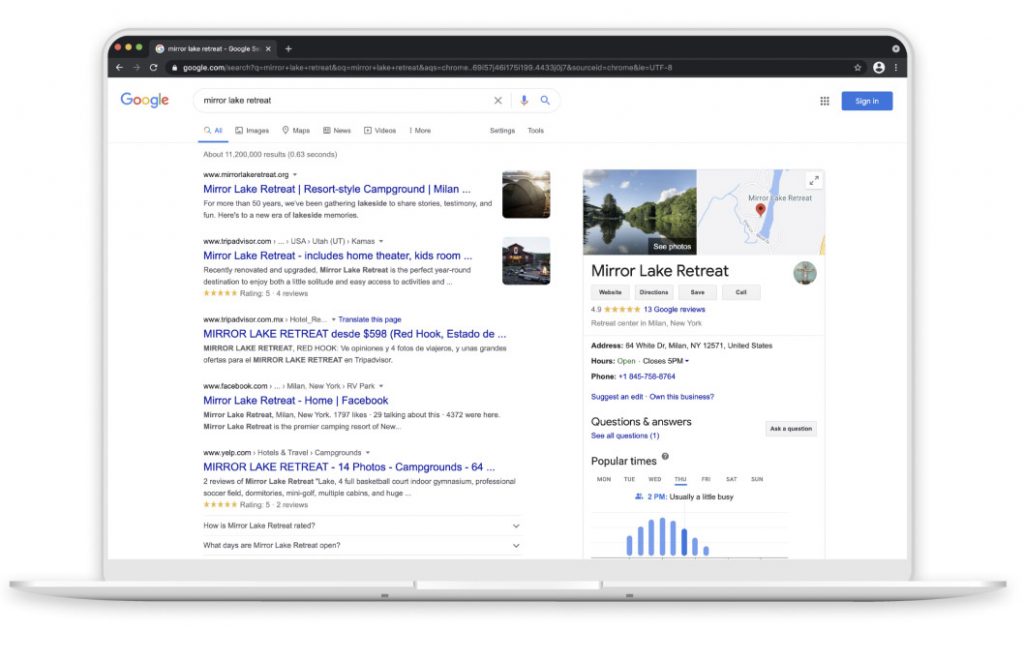Viewport: 1024px width, 662px height.
Task: Click the address bar URL
Action: pyautogui.click(x=427, y=67)
